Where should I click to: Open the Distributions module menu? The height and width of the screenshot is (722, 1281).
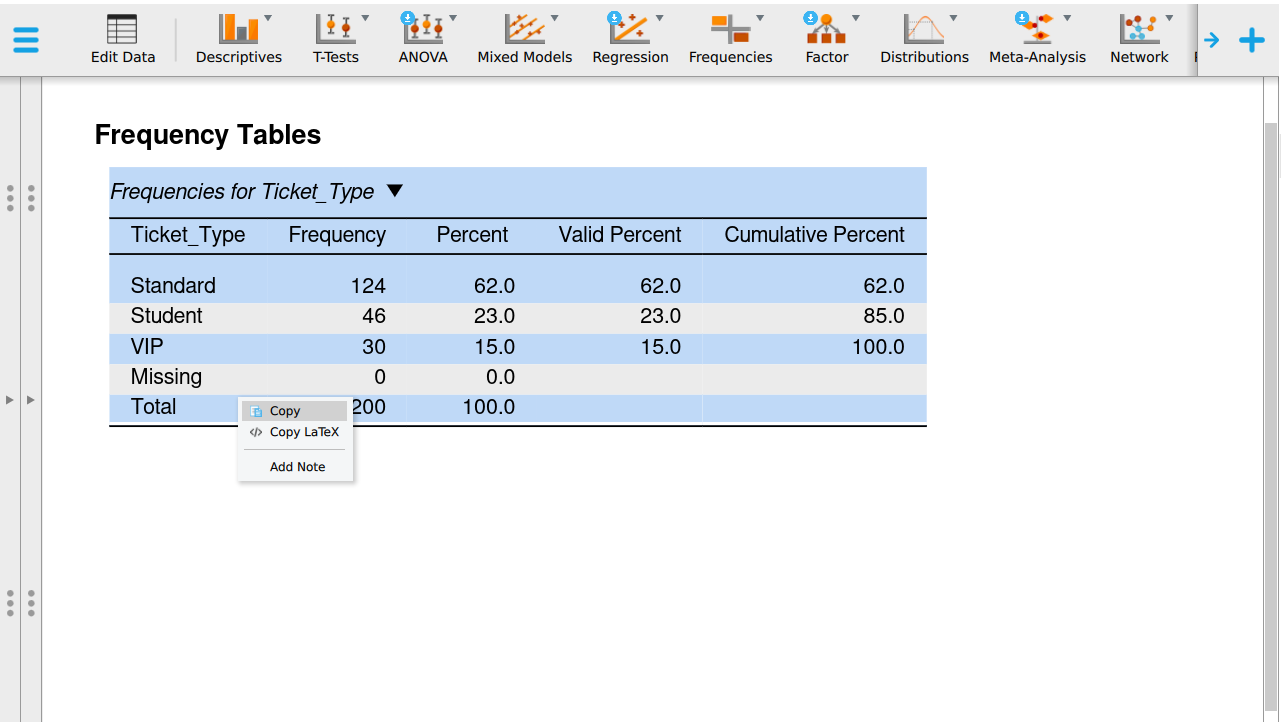[925, 39]
